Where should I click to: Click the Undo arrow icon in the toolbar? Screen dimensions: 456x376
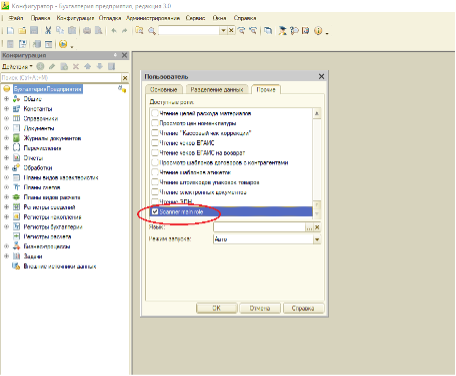click(x=114, y=31)
